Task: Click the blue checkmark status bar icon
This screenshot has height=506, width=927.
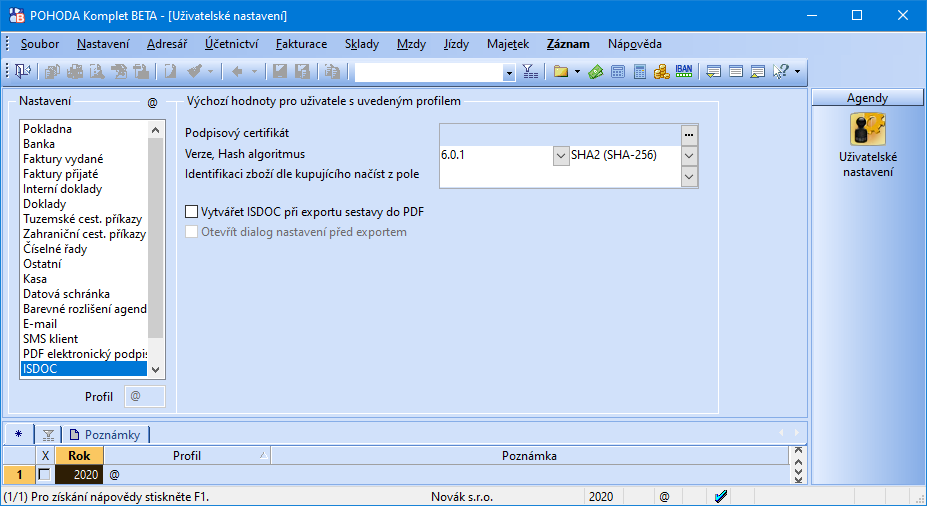Action: pyautogui.click(x=721, y=497)
